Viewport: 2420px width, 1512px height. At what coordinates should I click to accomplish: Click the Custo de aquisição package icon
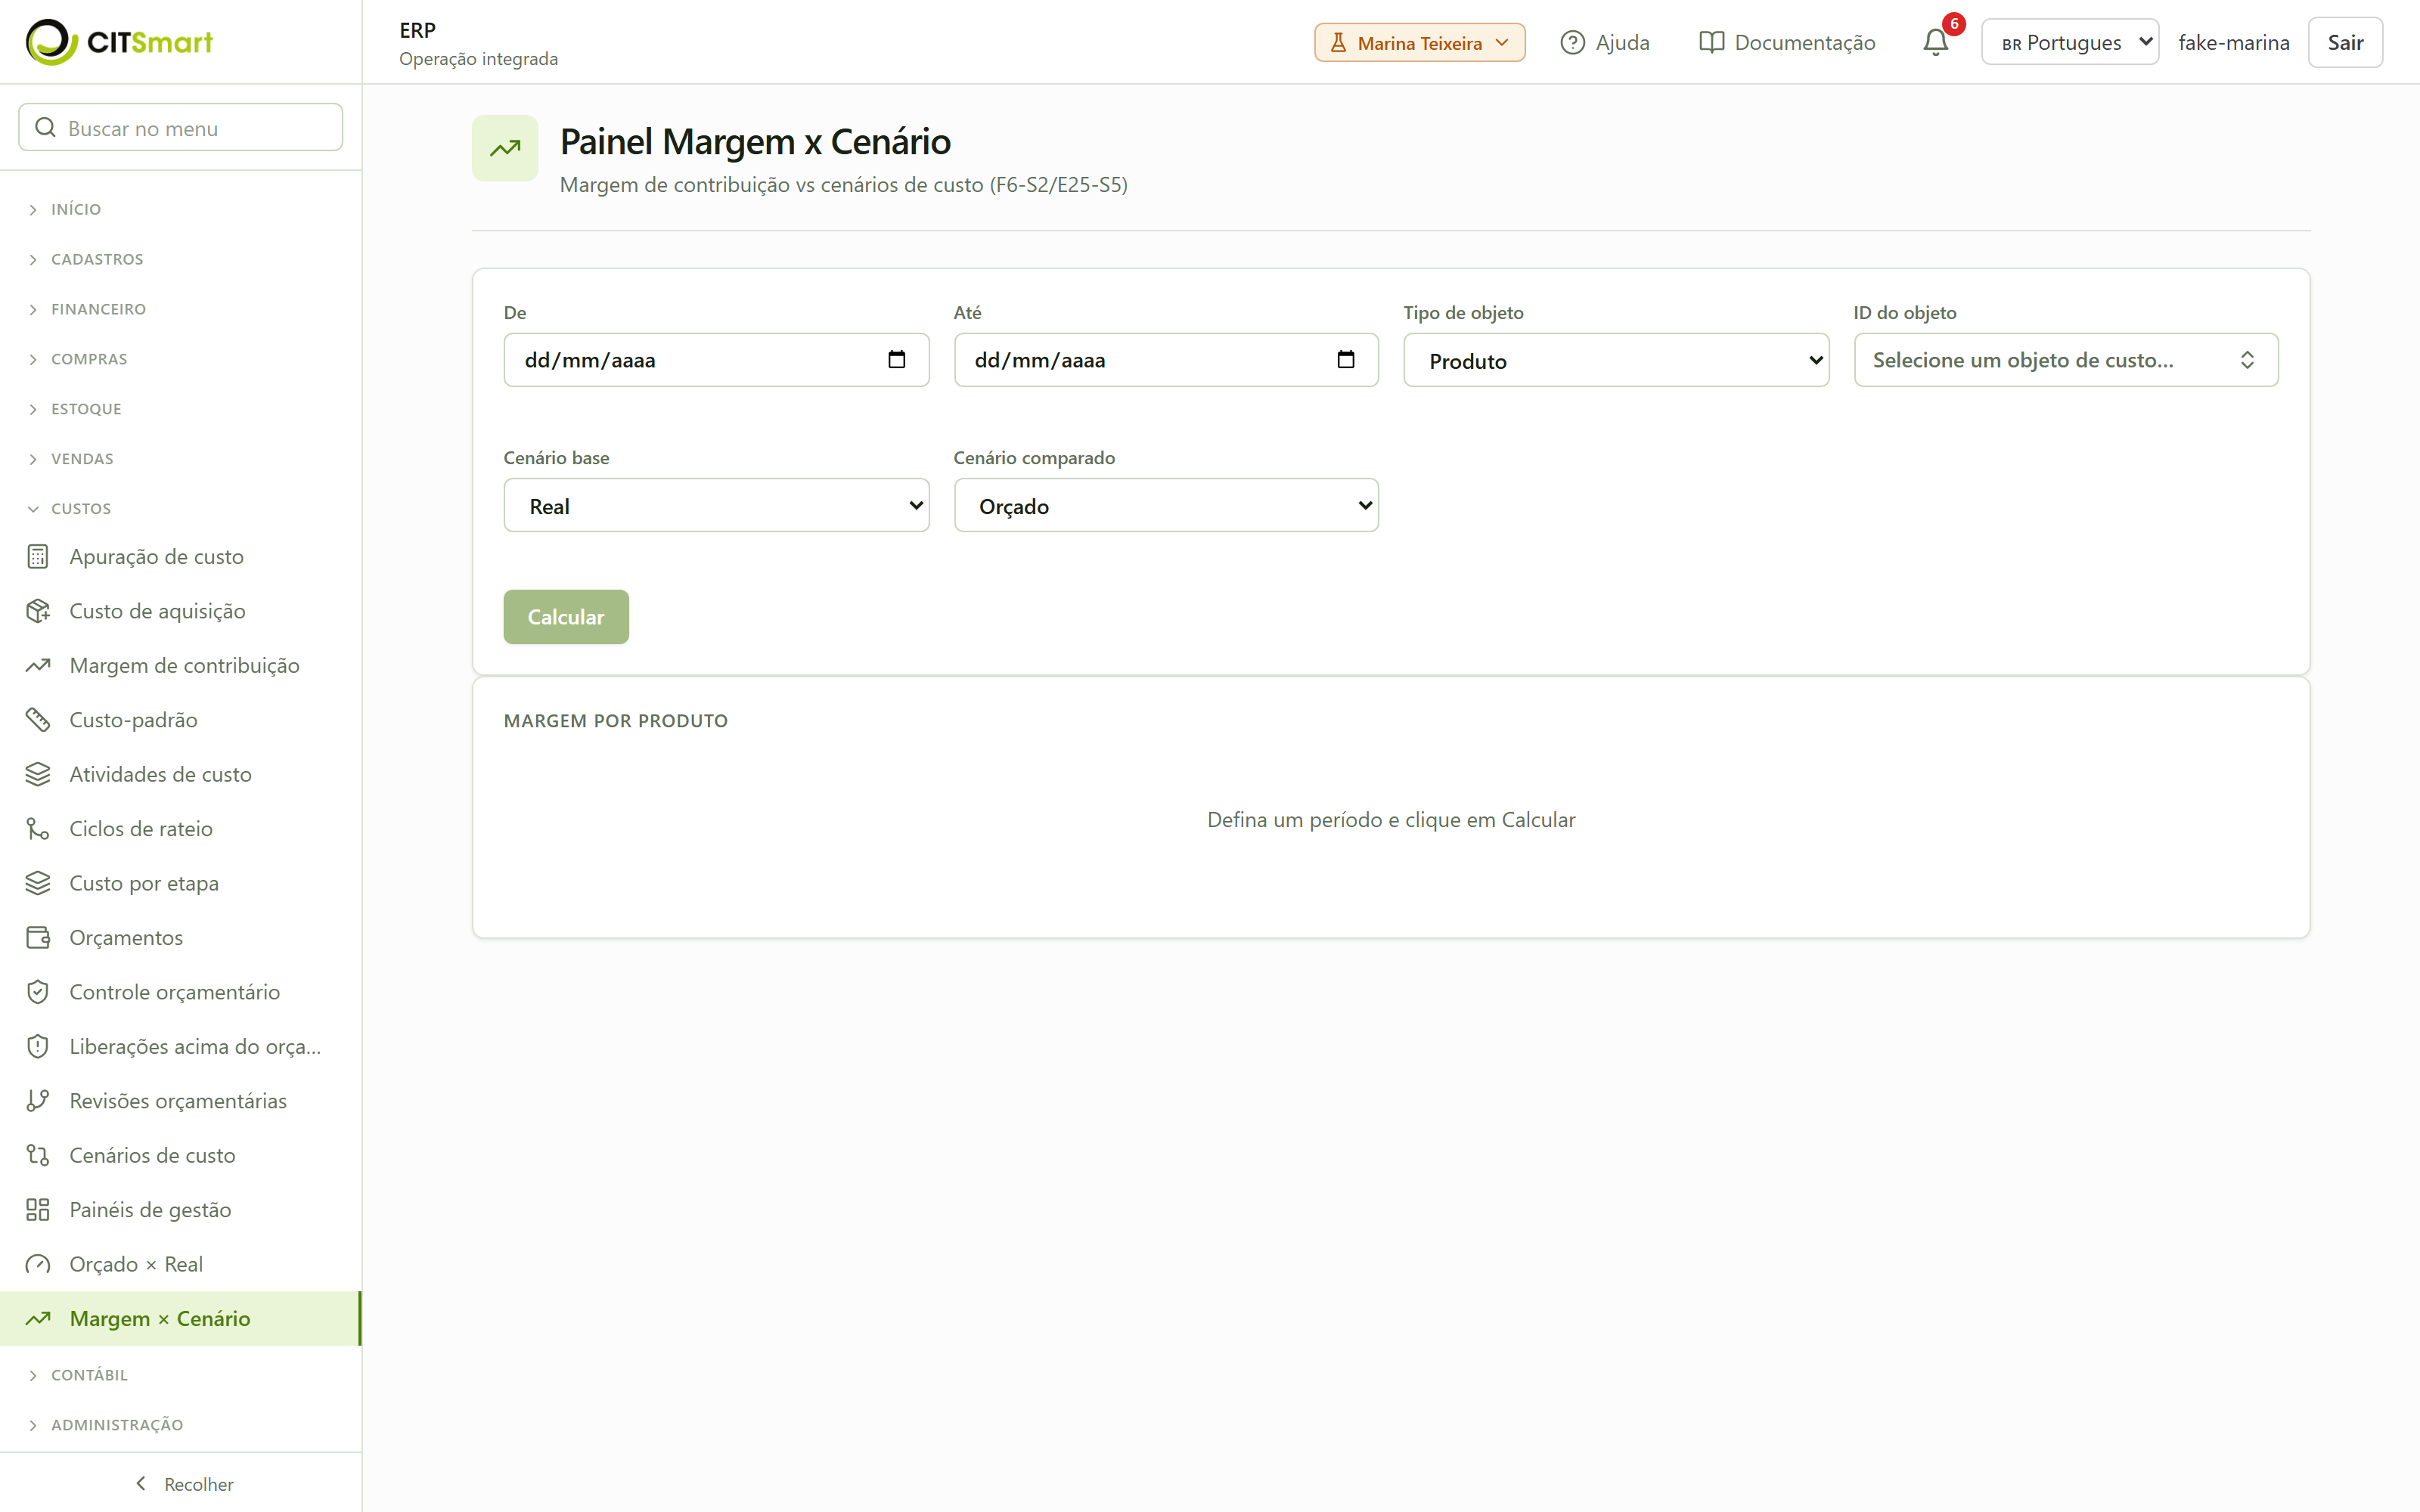pyautogui.click(x=38, y=611)
